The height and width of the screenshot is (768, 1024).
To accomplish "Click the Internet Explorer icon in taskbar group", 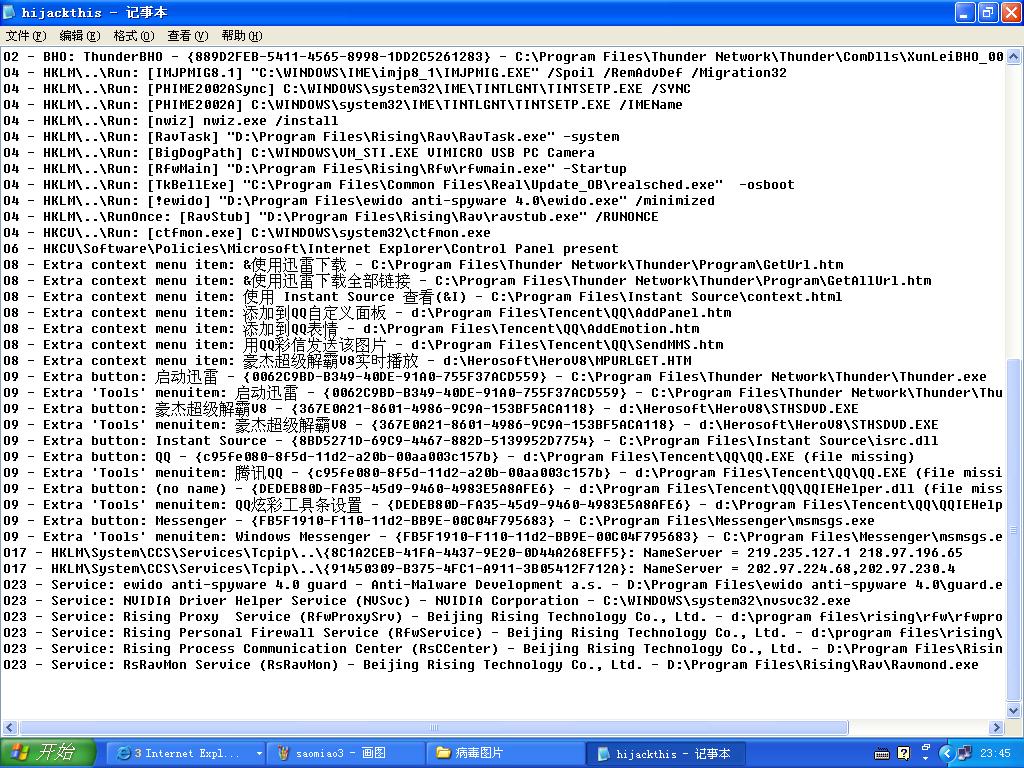I will [x=123, y=754].
